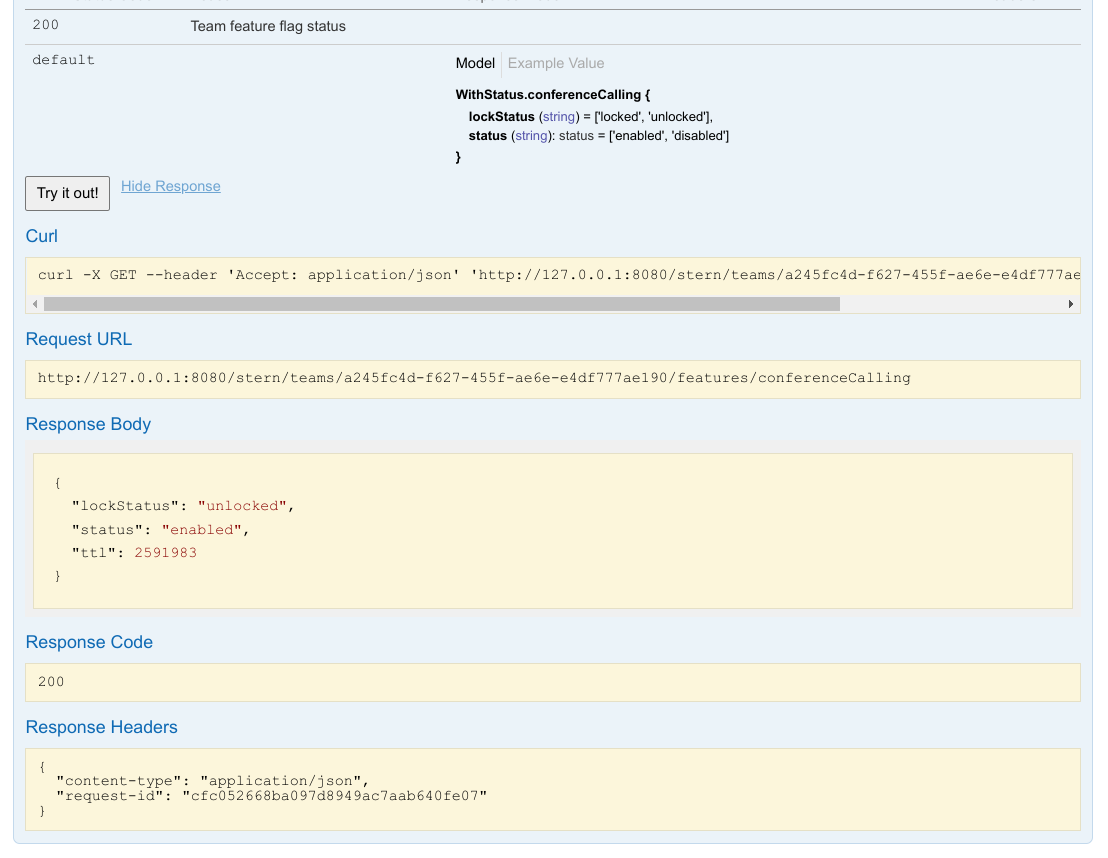The width and height of the screenshot is (1108, 858).
Task: Click the default response row label
Action: point(64,60)
